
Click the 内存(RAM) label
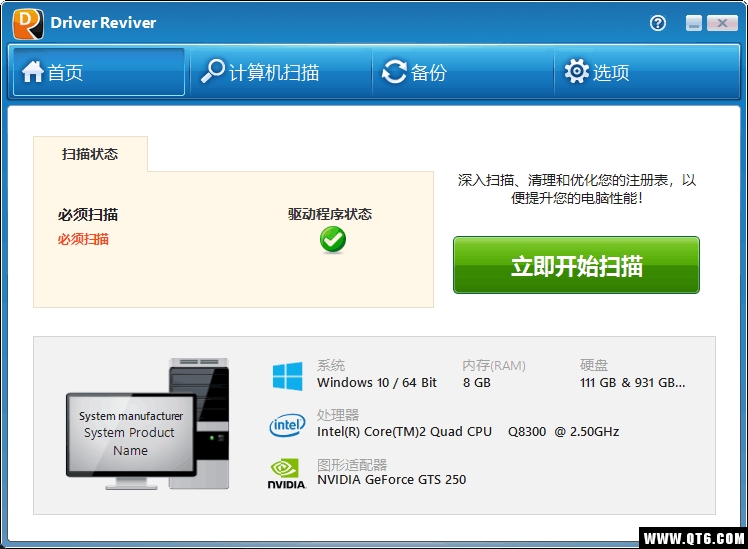pyautogui.click(x=494, y=365)
